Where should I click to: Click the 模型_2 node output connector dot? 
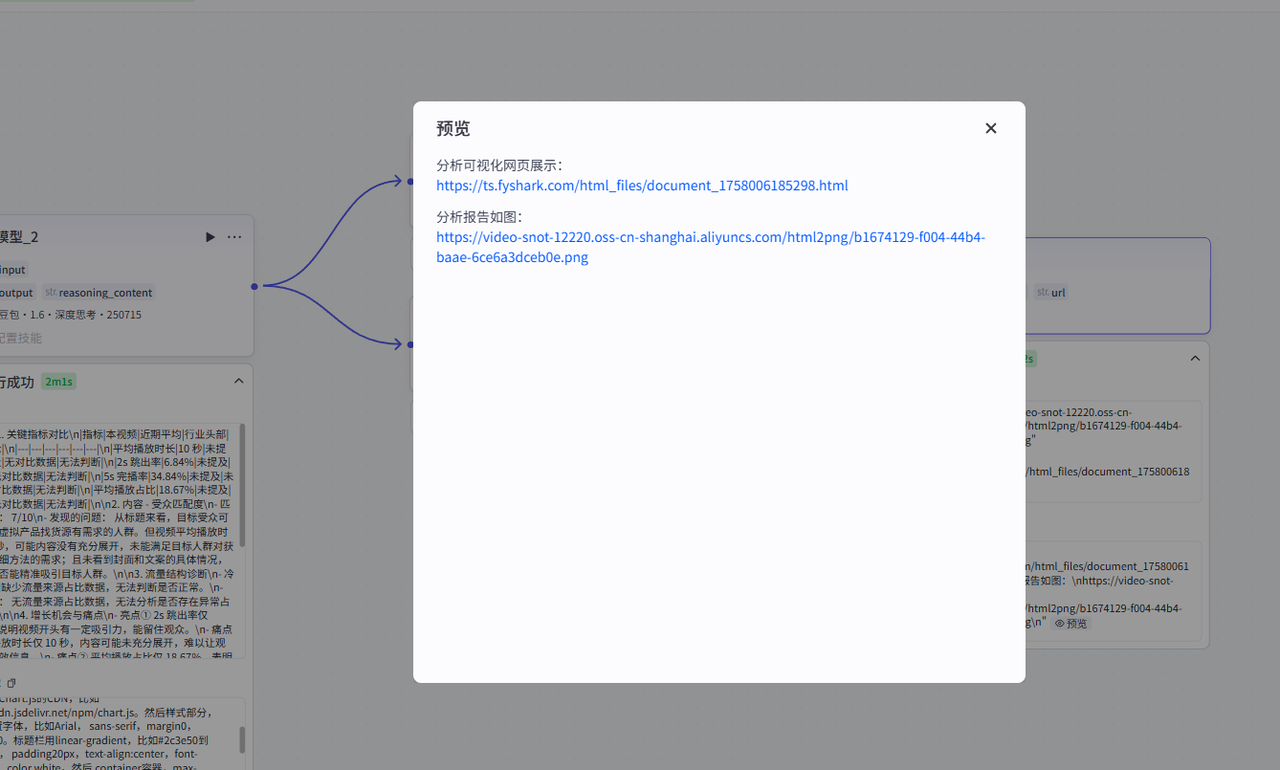coord(255,287)
